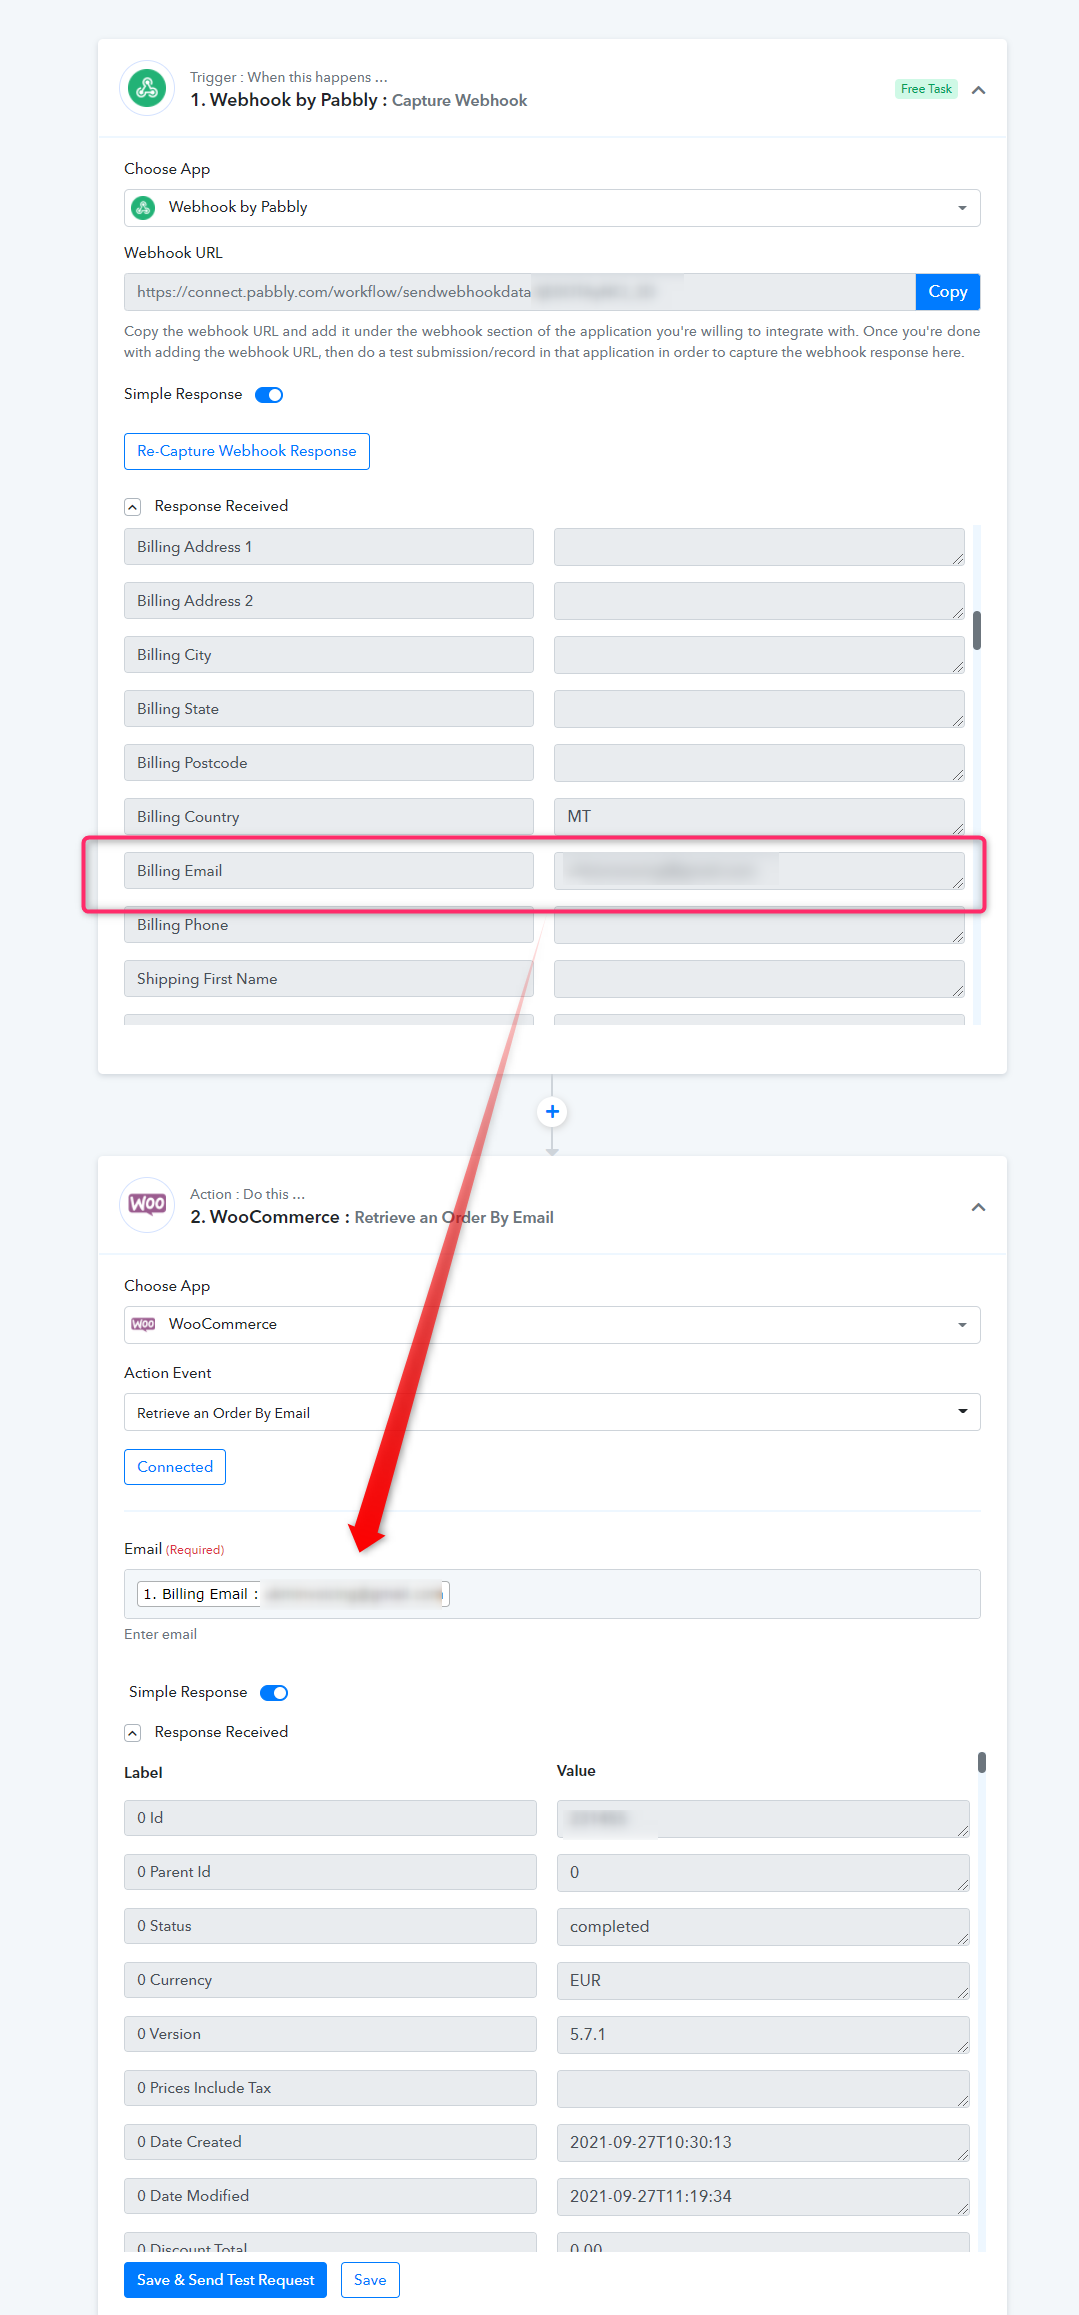Collapse the trigger's Response Received checkbox
1079x2315 pixels.
(132, 507)
